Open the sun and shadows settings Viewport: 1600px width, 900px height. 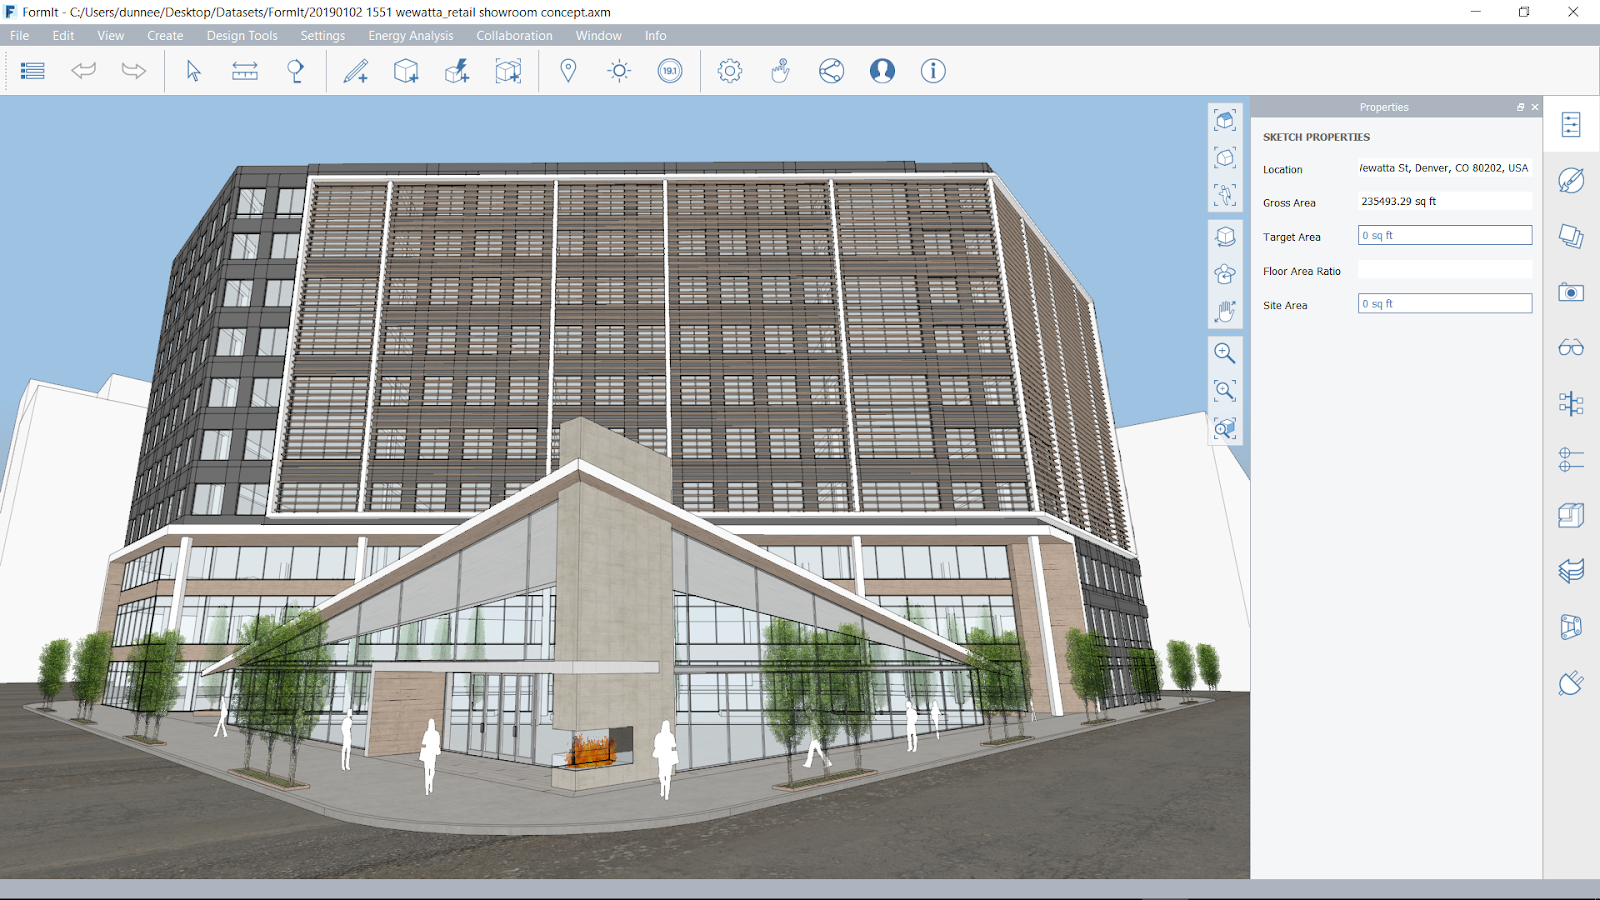pyautogui.click(x=619, y=71)
